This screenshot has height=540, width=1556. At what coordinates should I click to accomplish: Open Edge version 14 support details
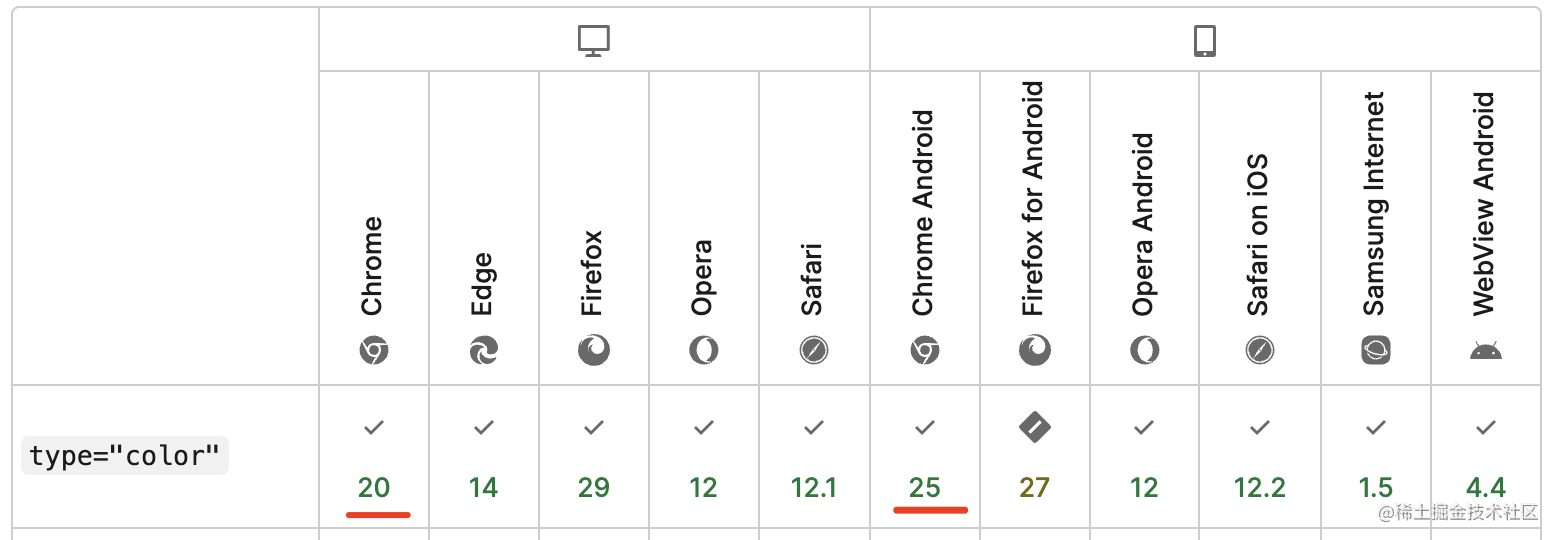click(484, 487)
